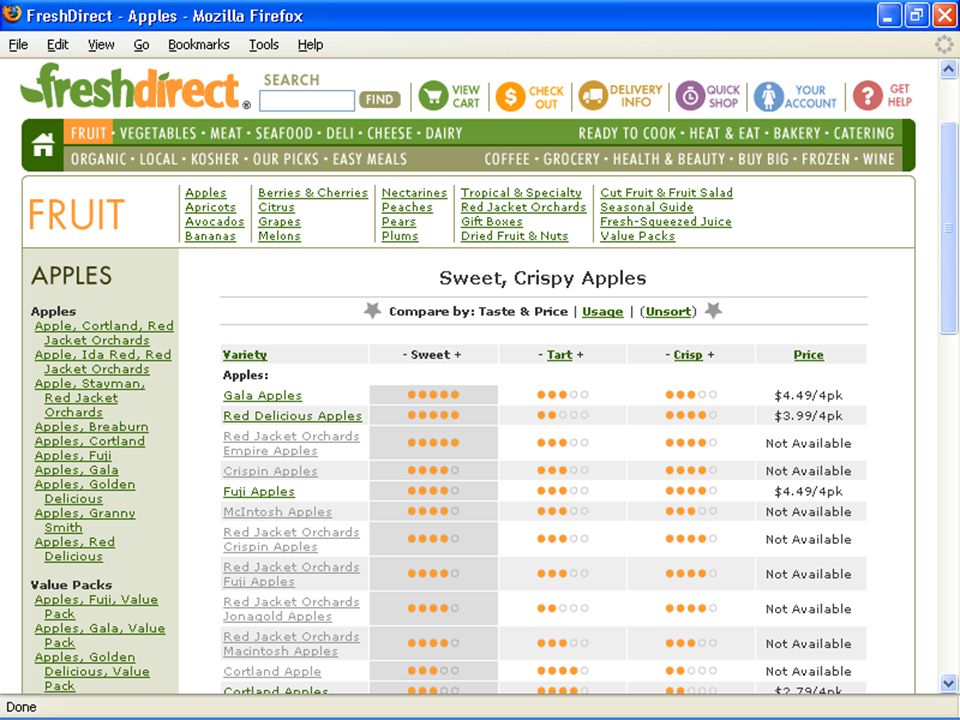Open the Edit menu
This screenshot has height=720, width=960.
(58, 45)
